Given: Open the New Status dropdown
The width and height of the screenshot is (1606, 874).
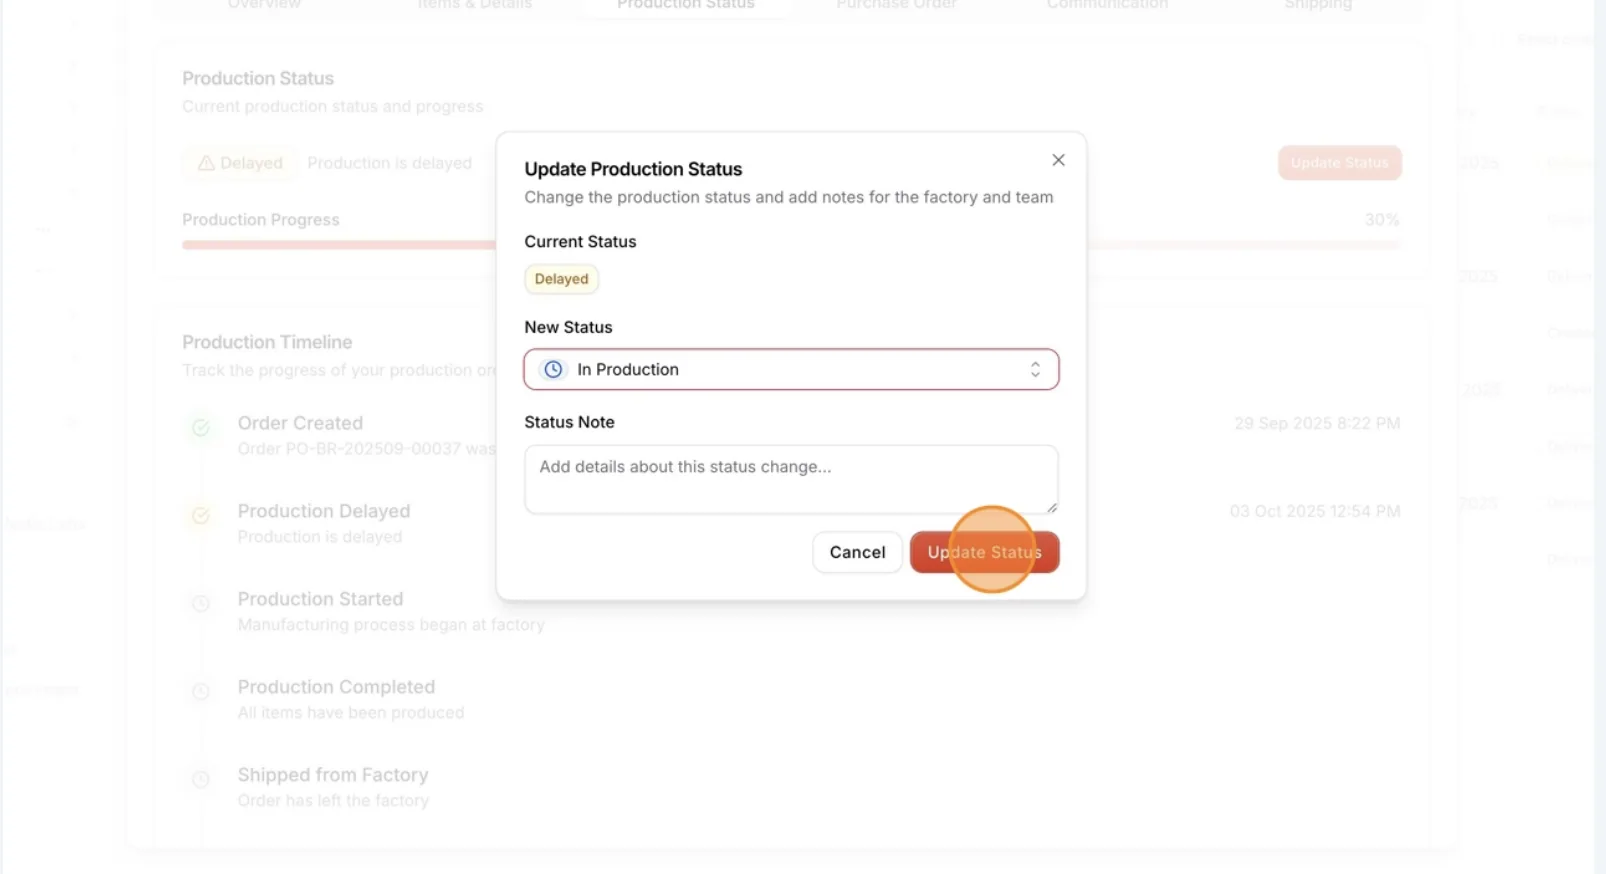Looking at the screenshot, I should pyautogui.click(x=791, y=369).
